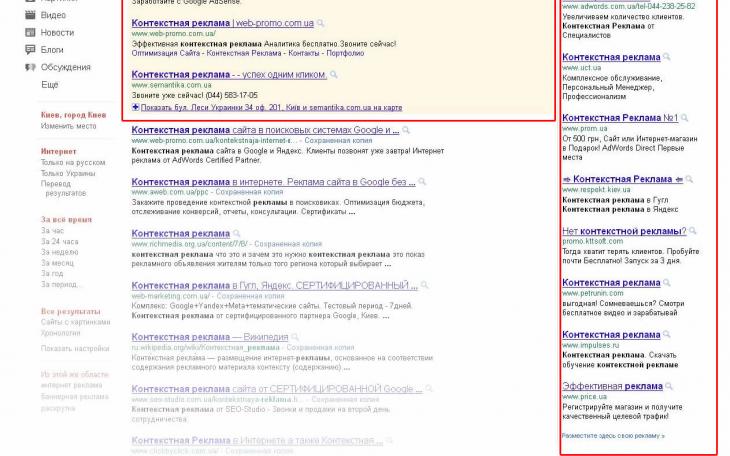Expand map with plus icon near Леси Украинки
Screen dimensions: 730x456
(x=136, y=107)
